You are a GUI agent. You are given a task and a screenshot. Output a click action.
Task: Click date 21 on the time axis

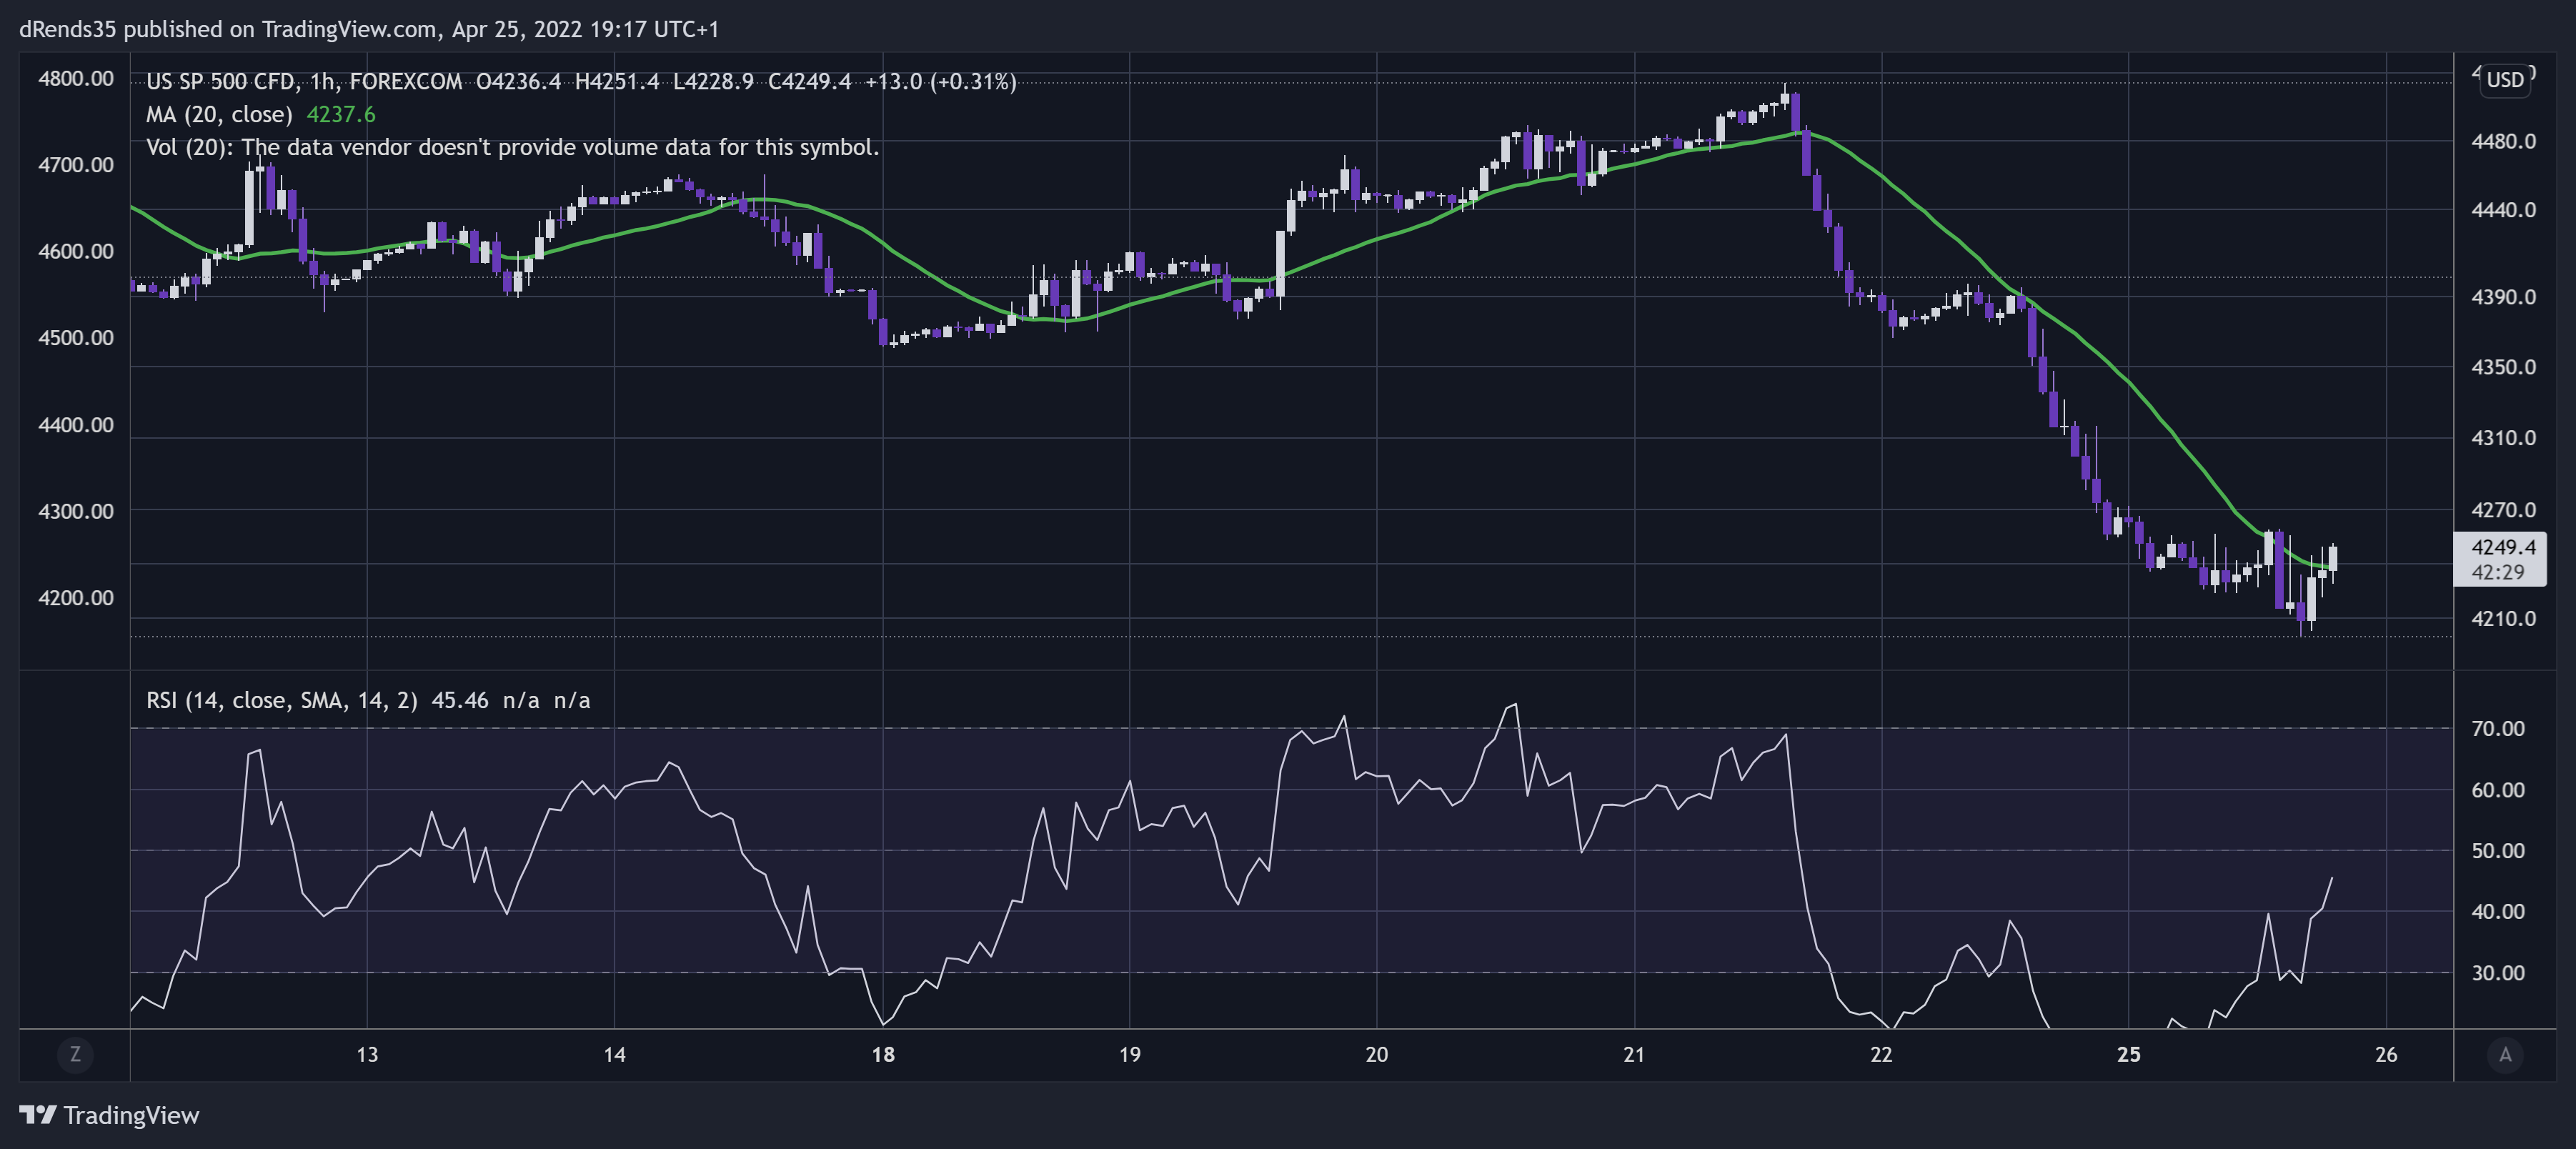(1634, 1054)
